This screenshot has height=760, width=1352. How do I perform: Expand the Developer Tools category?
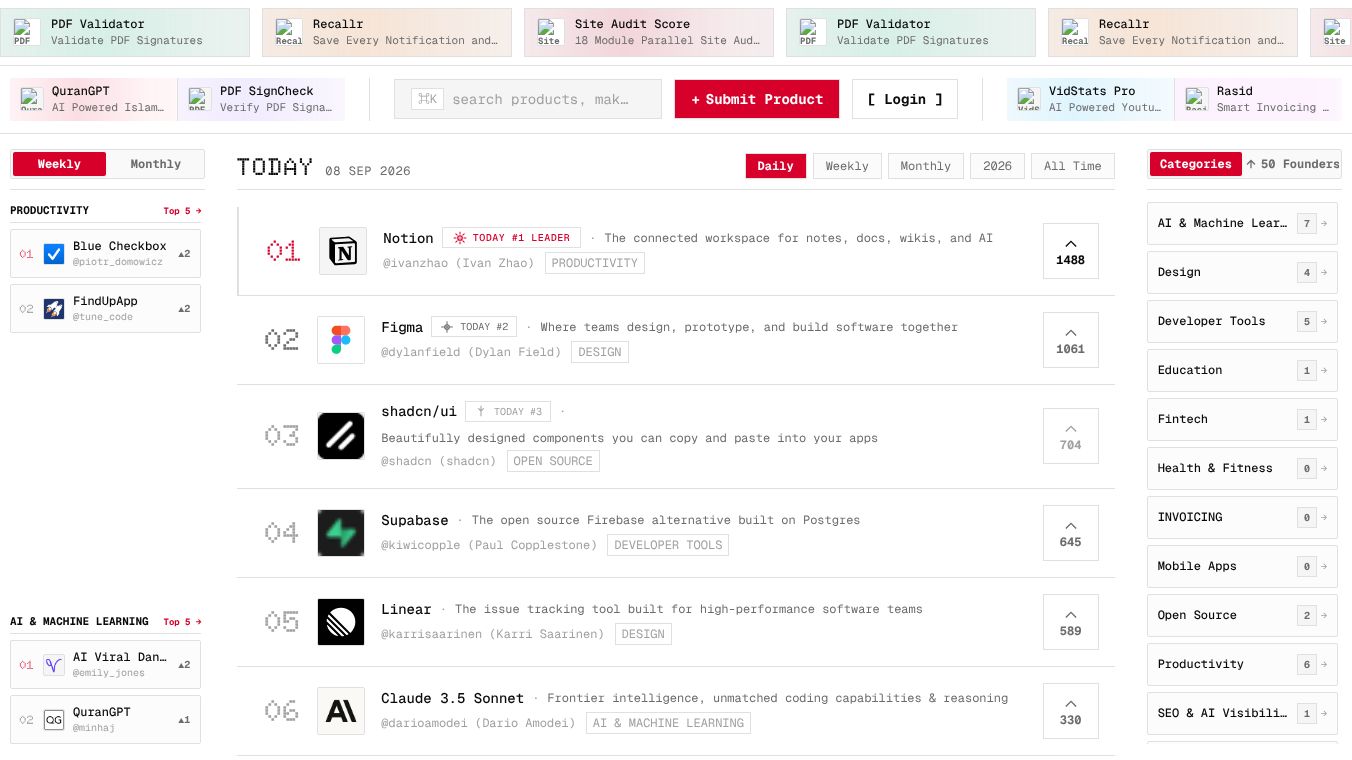tap(1242, 321)
